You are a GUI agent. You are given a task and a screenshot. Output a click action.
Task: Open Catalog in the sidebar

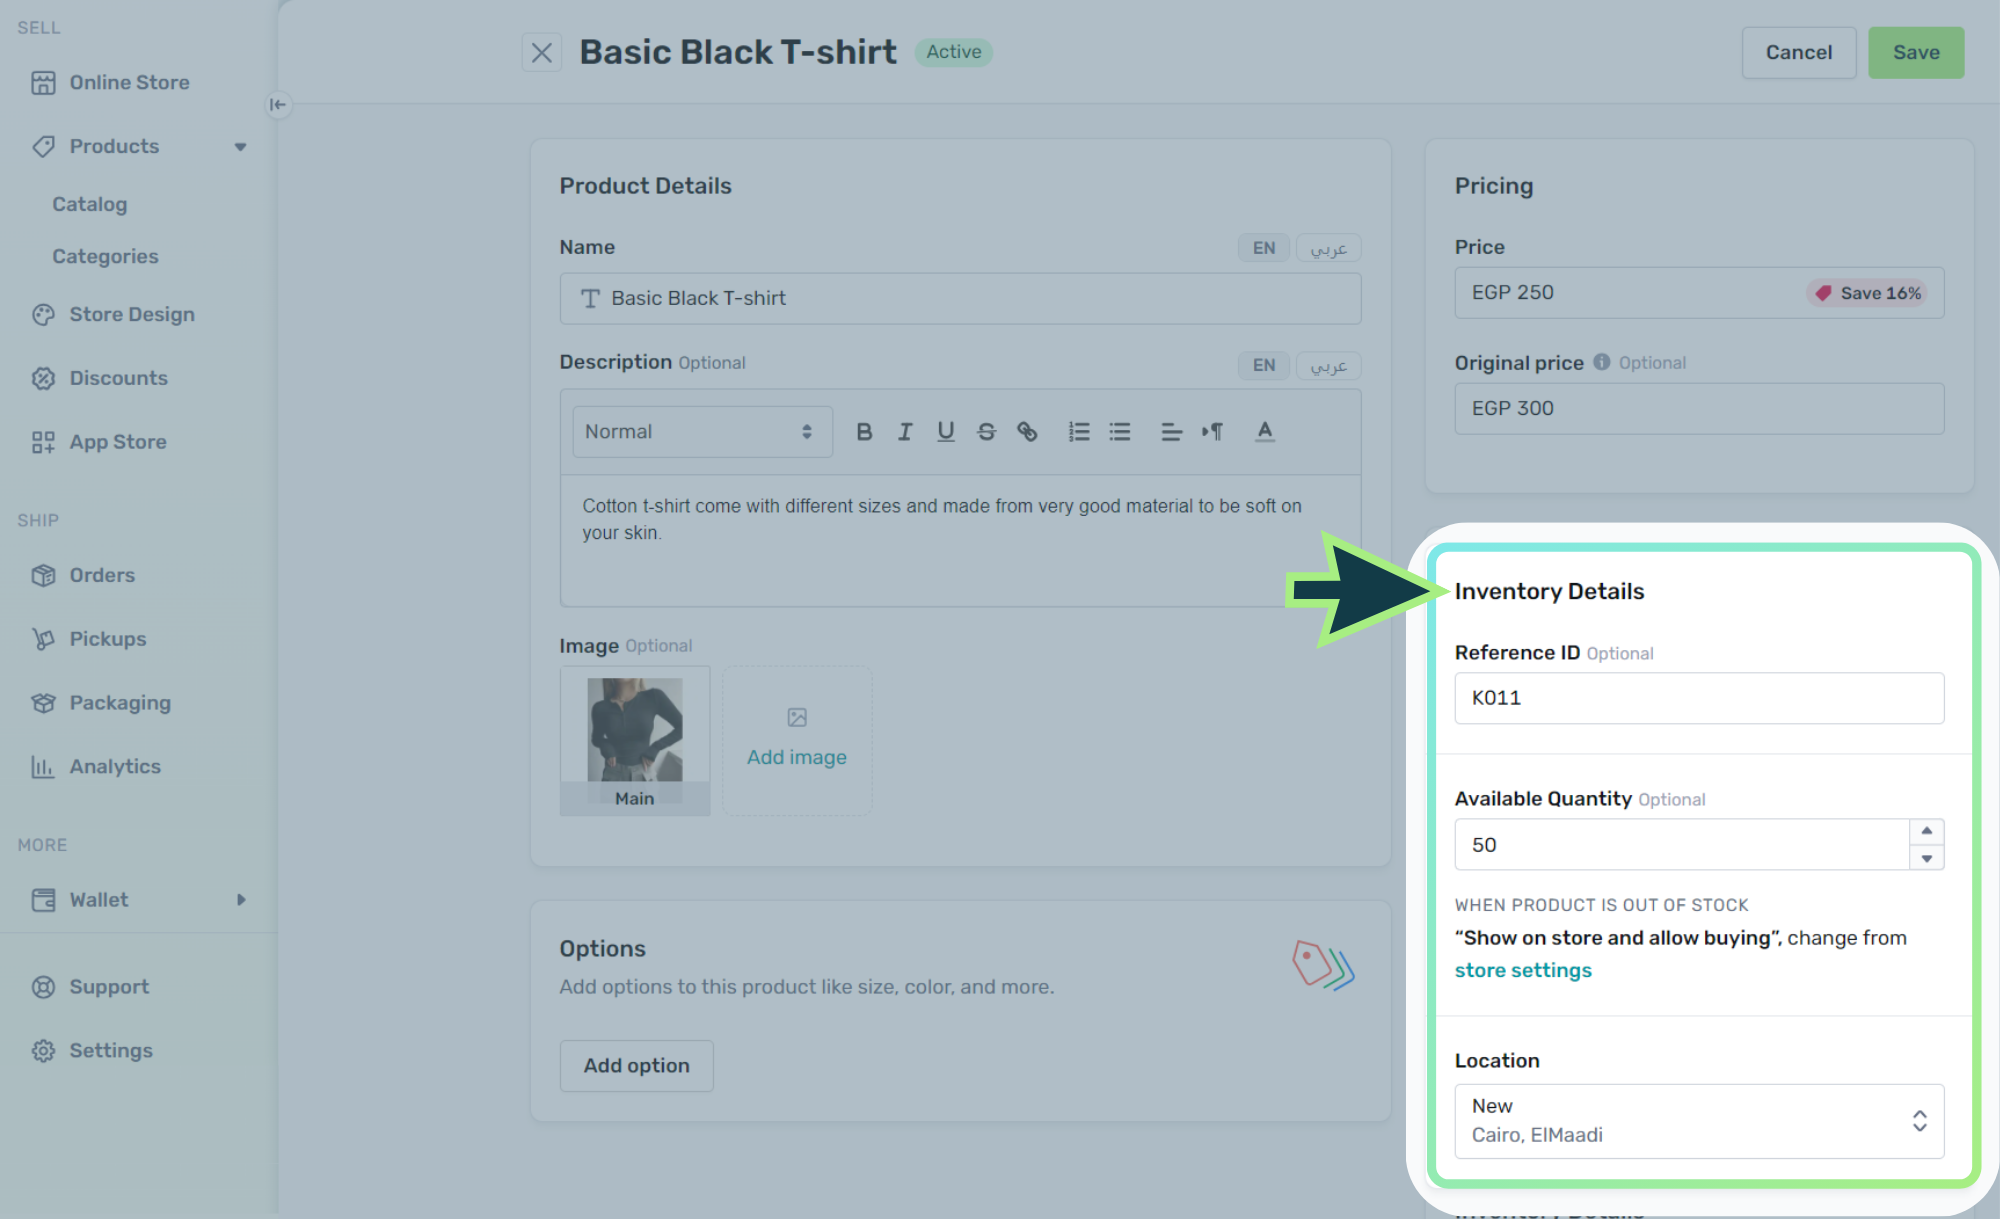[90, 204]
